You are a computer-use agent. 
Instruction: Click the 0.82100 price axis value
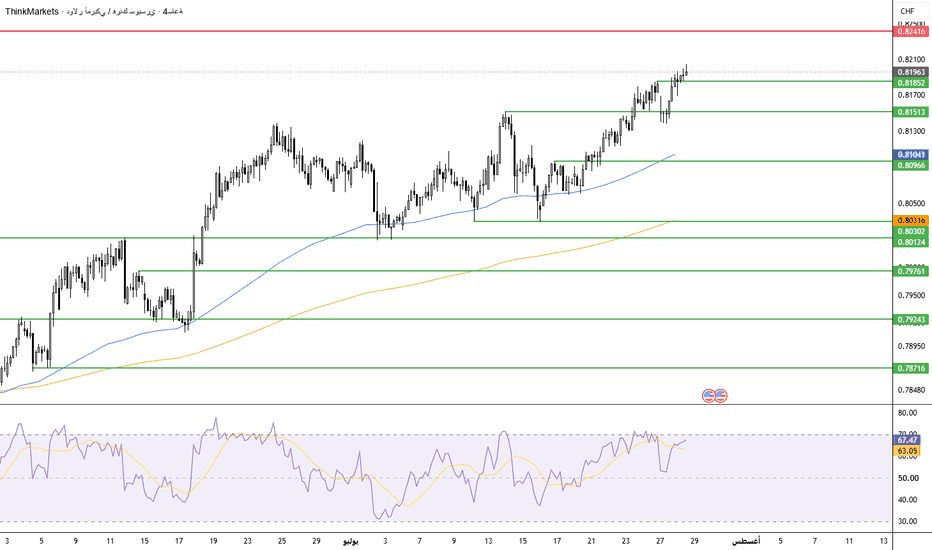(x=911, y=59)
